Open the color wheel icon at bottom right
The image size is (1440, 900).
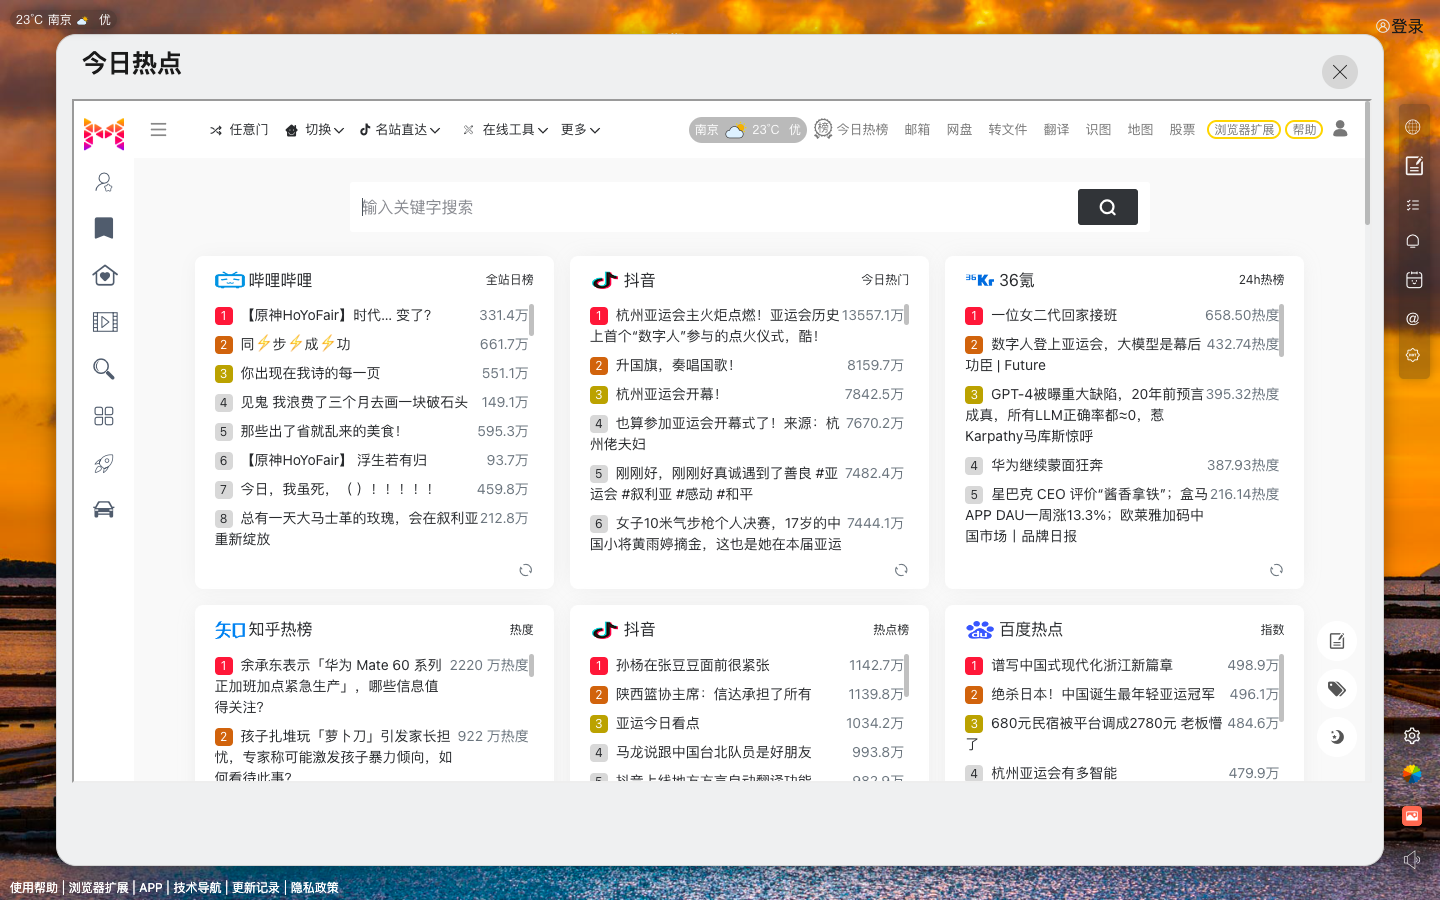coord(1412,774)
